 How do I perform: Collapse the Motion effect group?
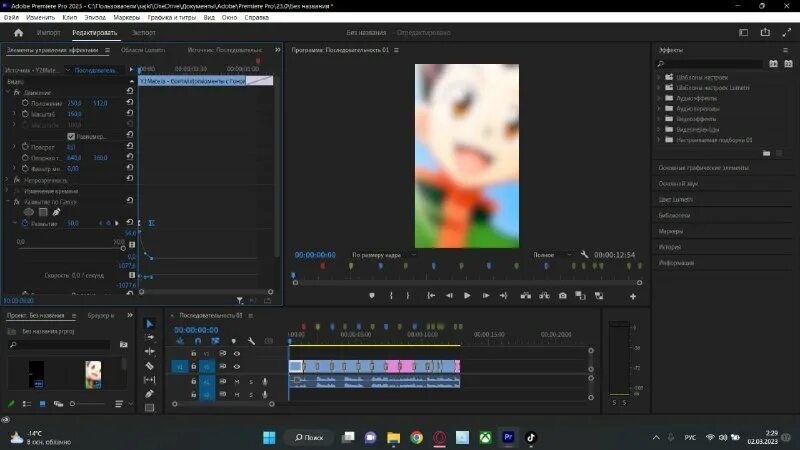pos(8,92)
